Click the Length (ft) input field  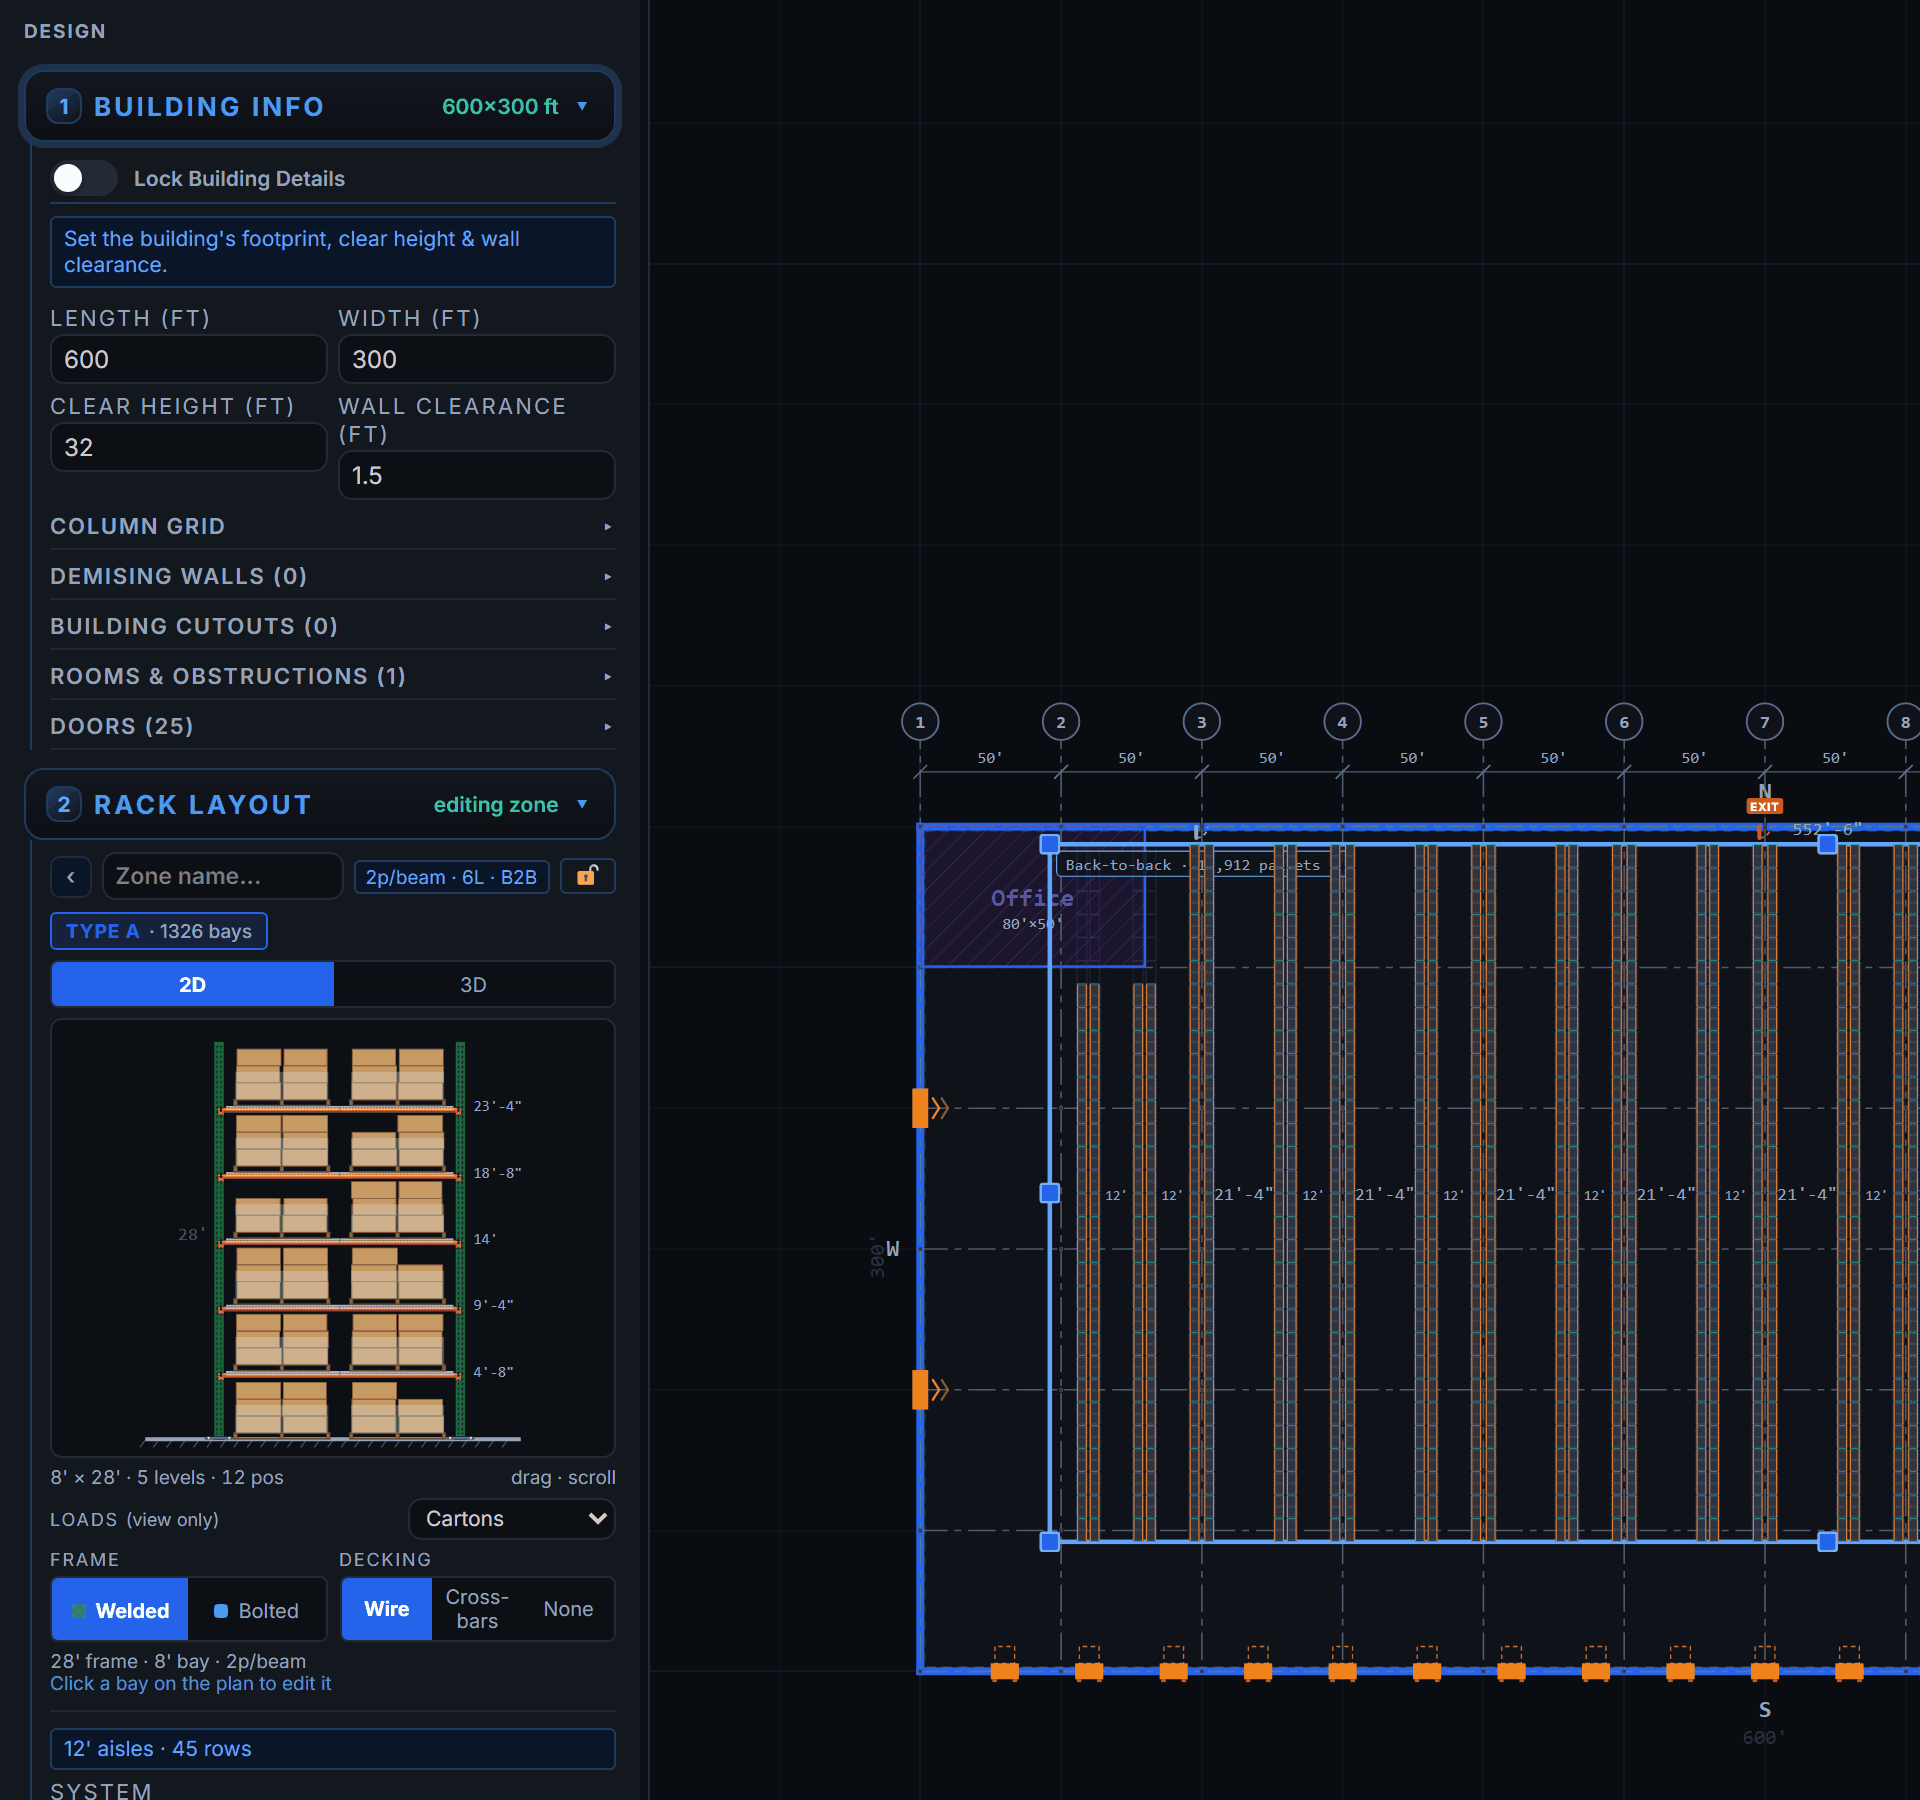coord(188,359)
